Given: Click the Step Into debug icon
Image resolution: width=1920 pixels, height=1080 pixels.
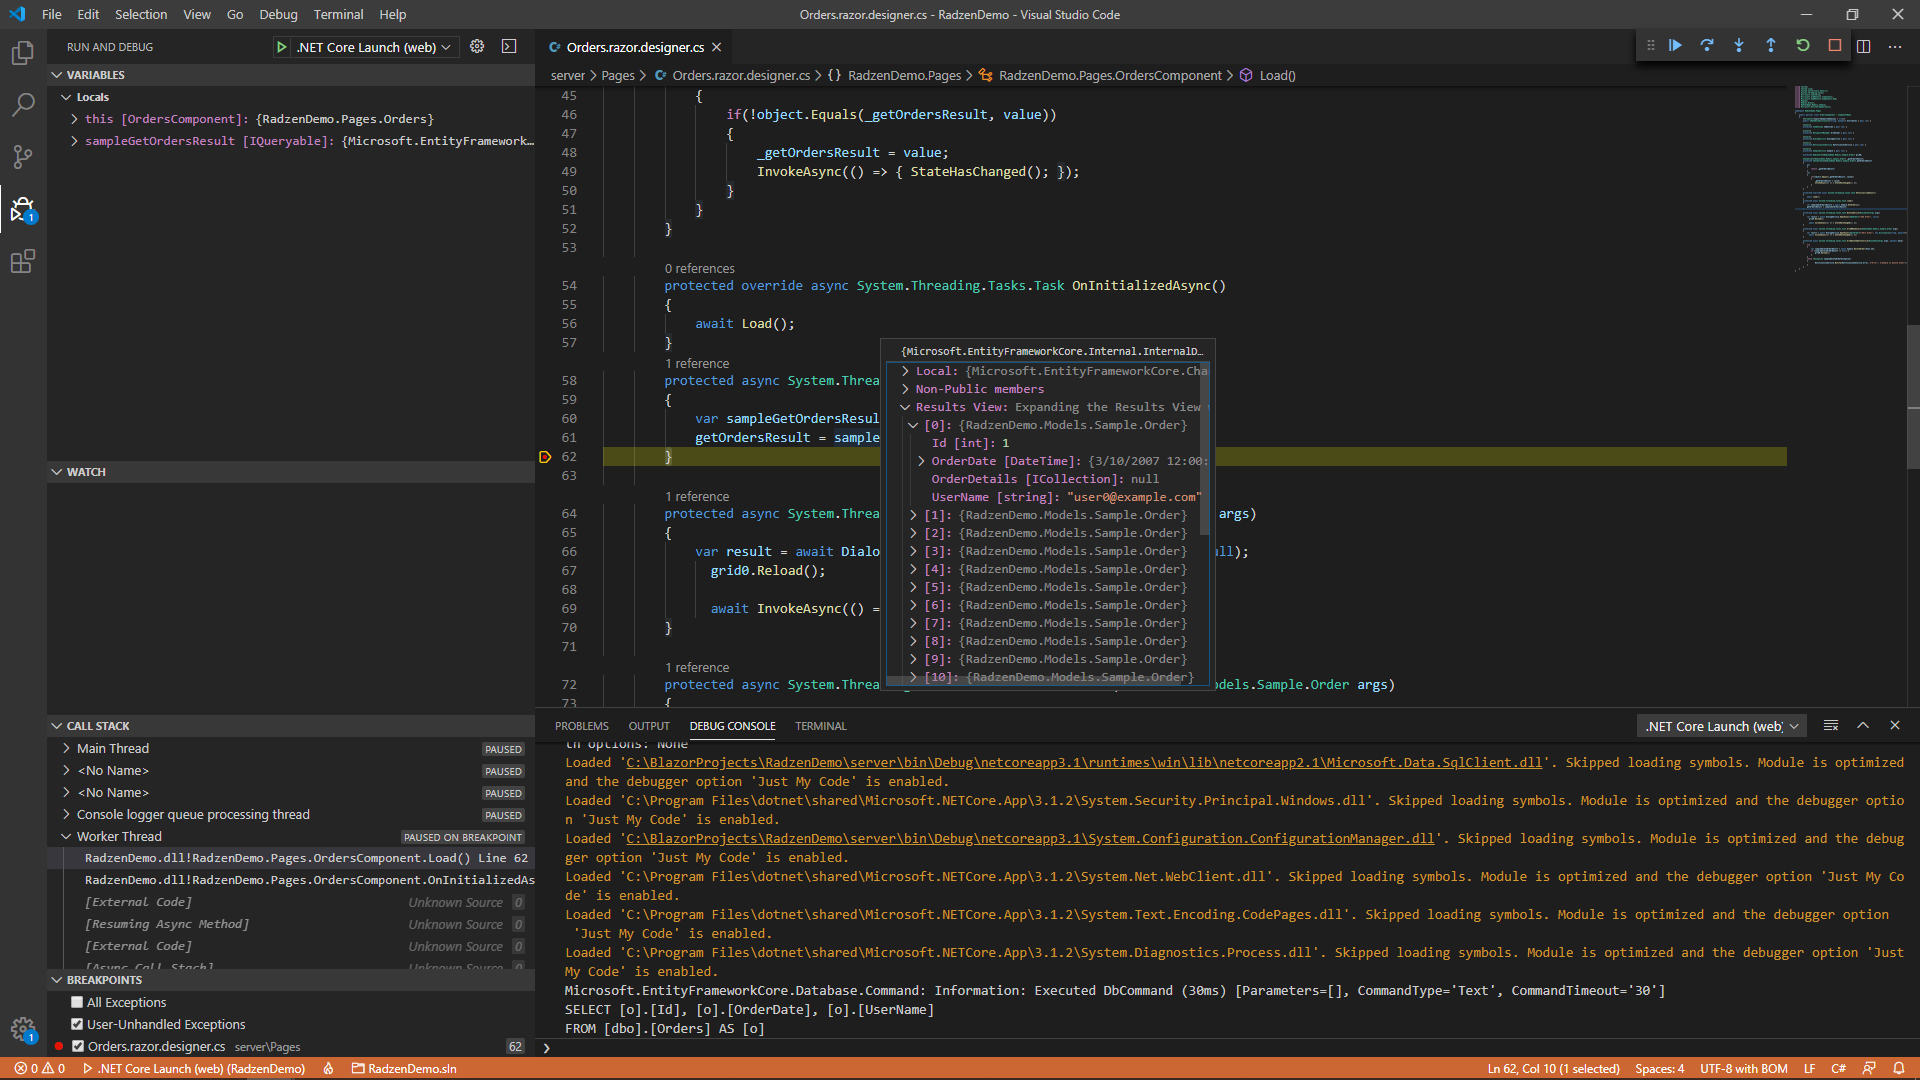Looking at the screenshot, I should point(1739,46).
